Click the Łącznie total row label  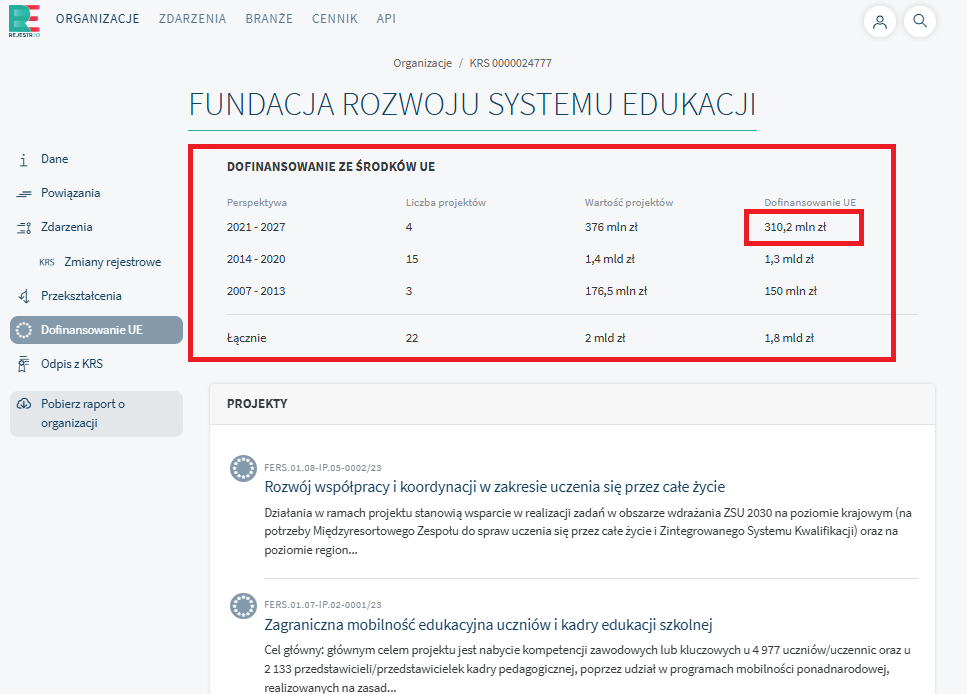pos(247,338)
